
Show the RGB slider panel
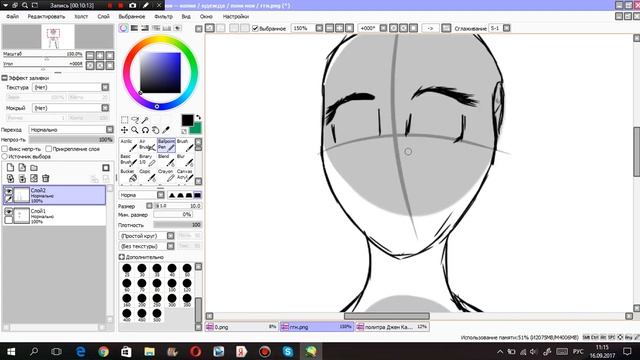click(x=134, y=28)
